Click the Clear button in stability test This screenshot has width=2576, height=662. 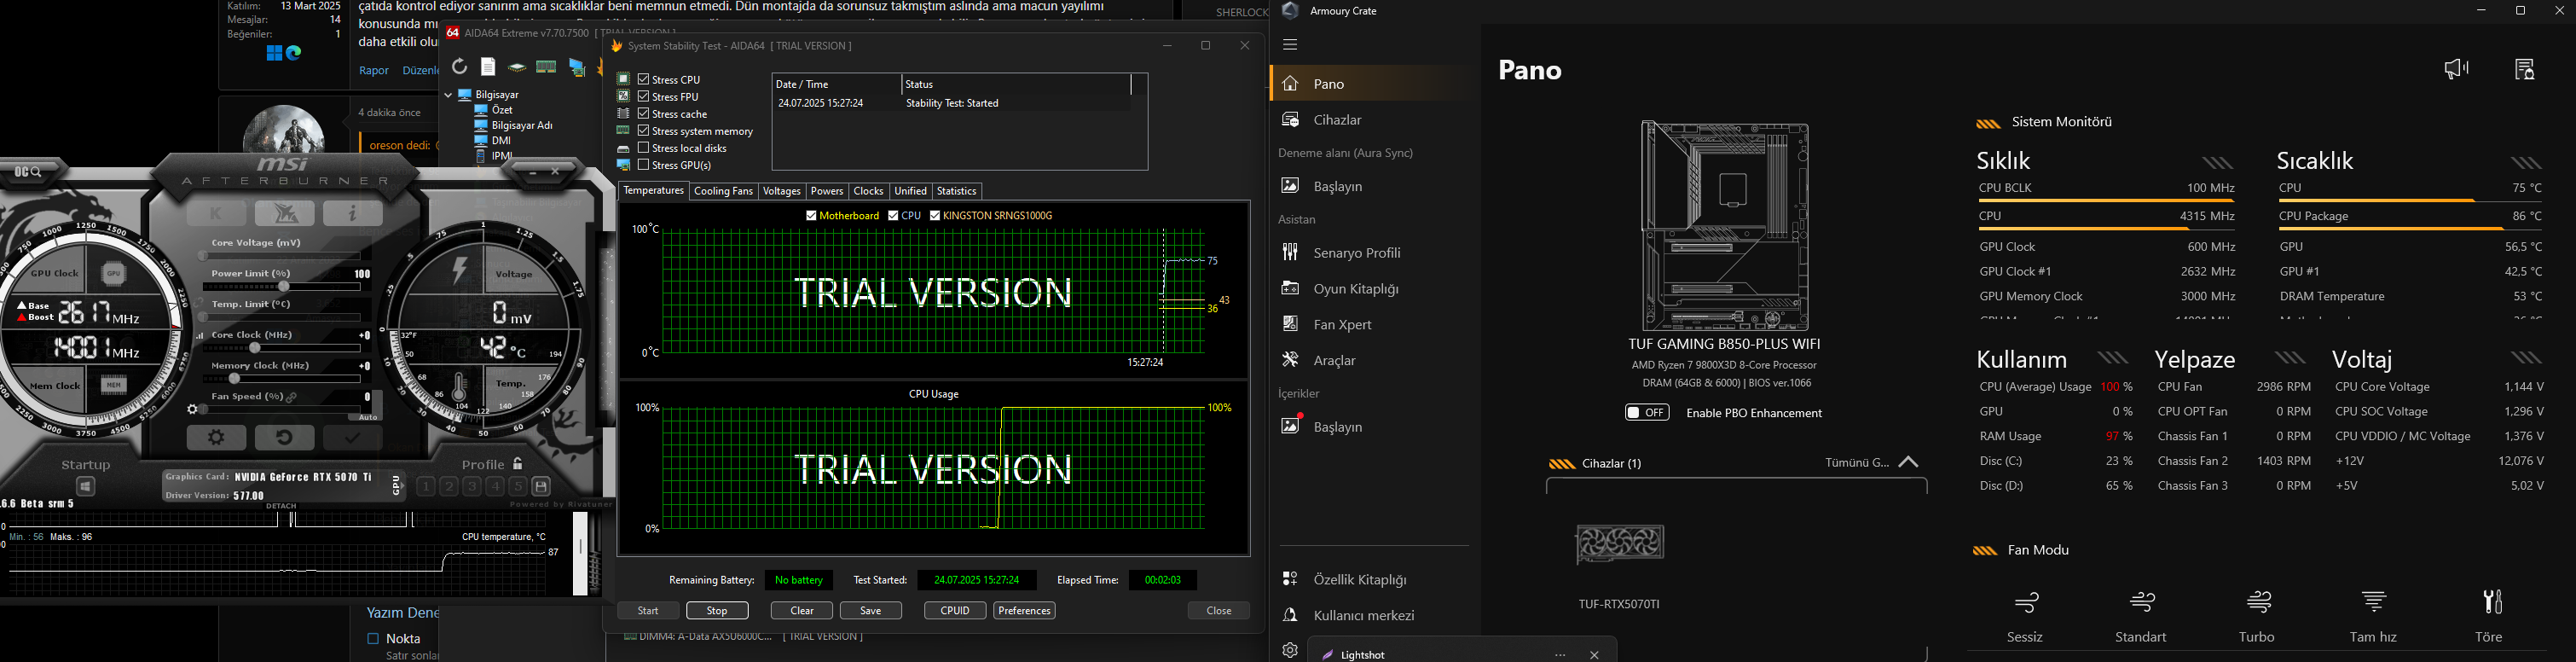[802, 611]
